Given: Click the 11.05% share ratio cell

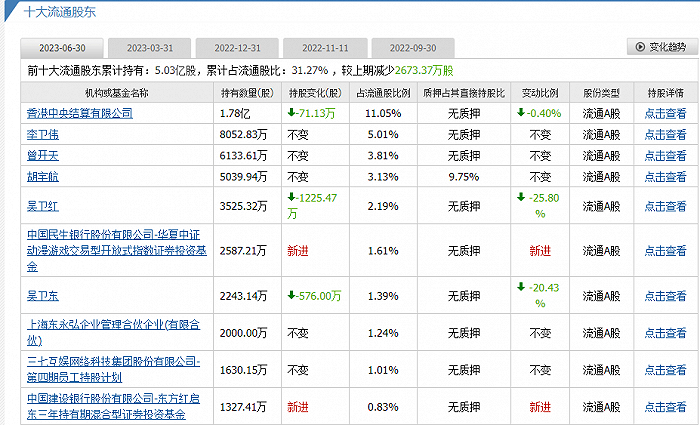Looking at the screenshot, I should point(383,113).
